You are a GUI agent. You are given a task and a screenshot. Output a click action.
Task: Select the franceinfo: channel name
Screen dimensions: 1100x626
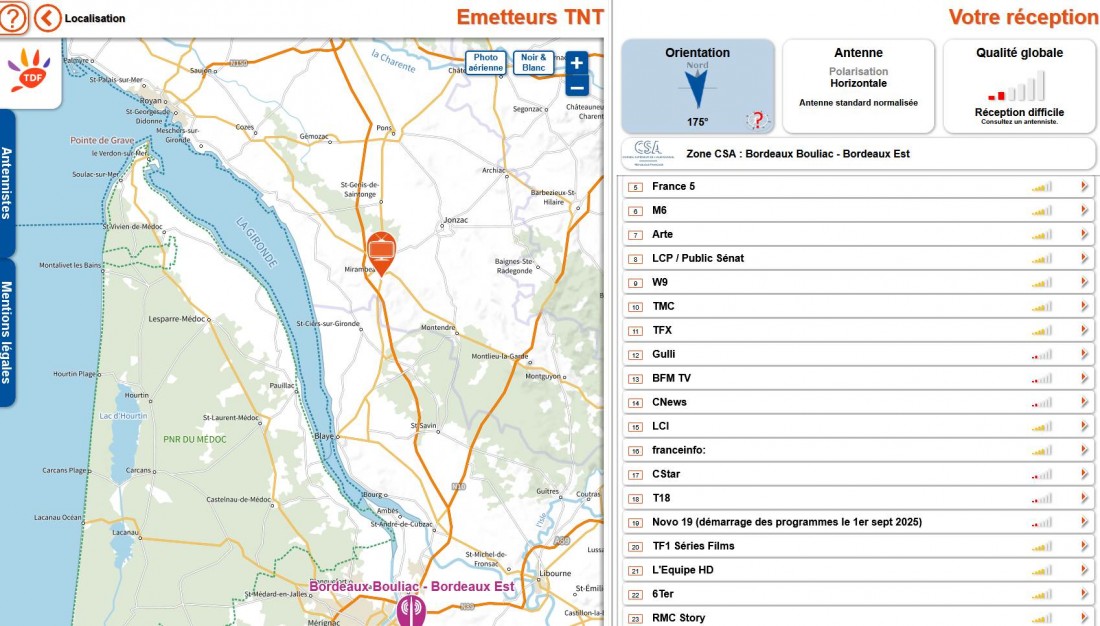click(678, 450)
